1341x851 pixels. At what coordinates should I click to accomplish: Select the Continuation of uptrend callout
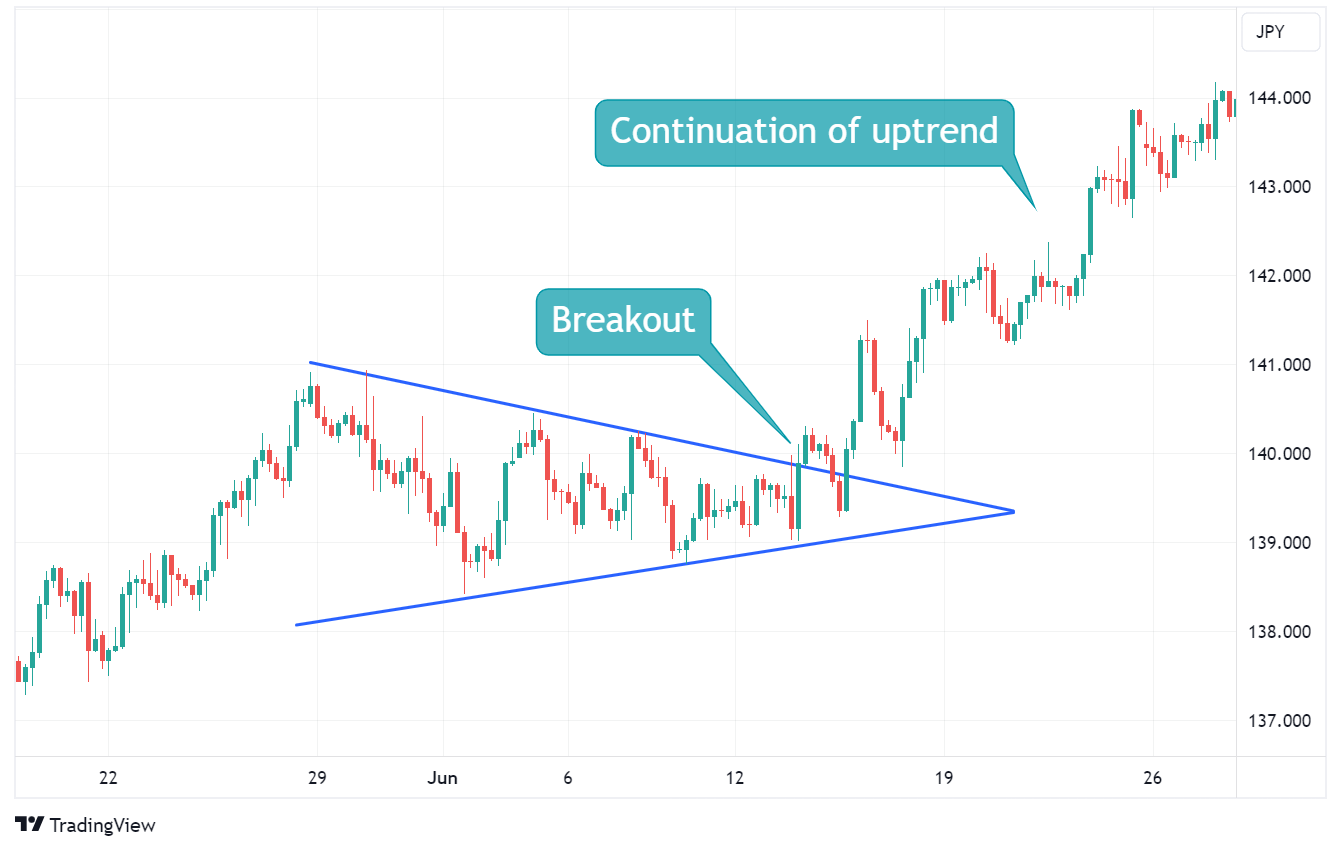pyautogui.click(x=804, y=131)
